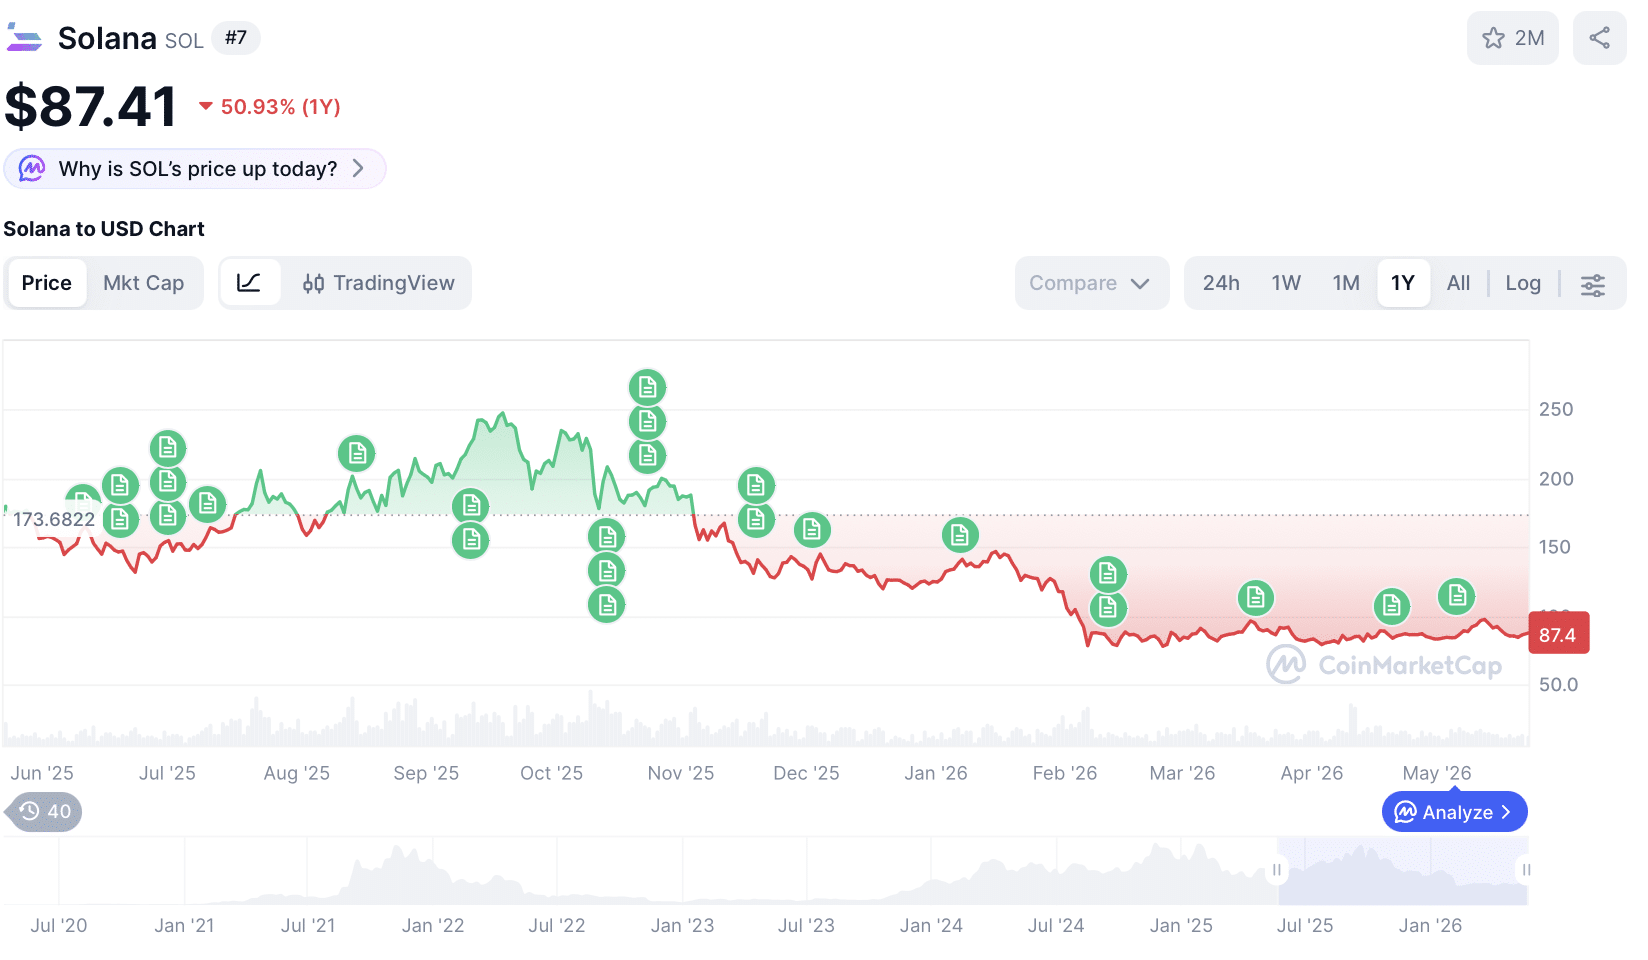Click the 250 price axis label
Viewport: 1648px width, 960px height.
1556,409
